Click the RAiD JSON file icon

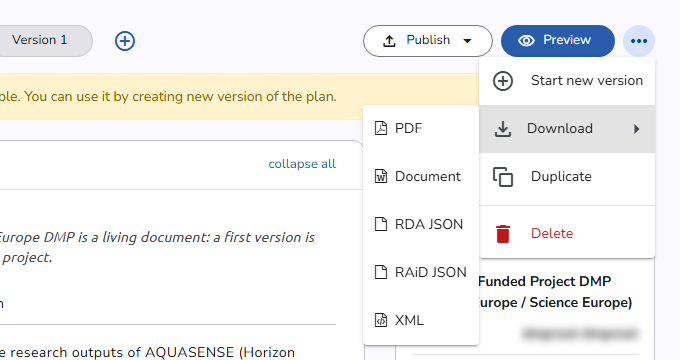[x=381, y=272]
